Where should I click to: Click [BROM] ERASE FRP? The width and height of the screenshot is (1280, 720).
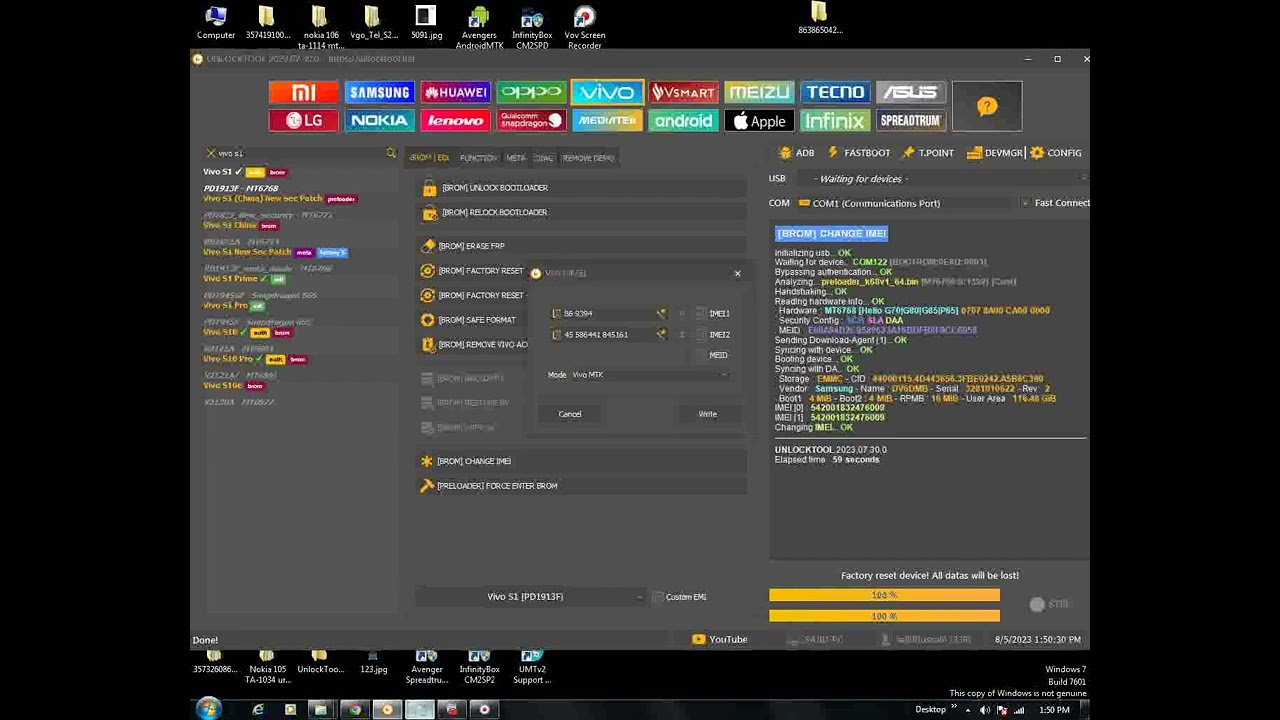pos(583,246)
